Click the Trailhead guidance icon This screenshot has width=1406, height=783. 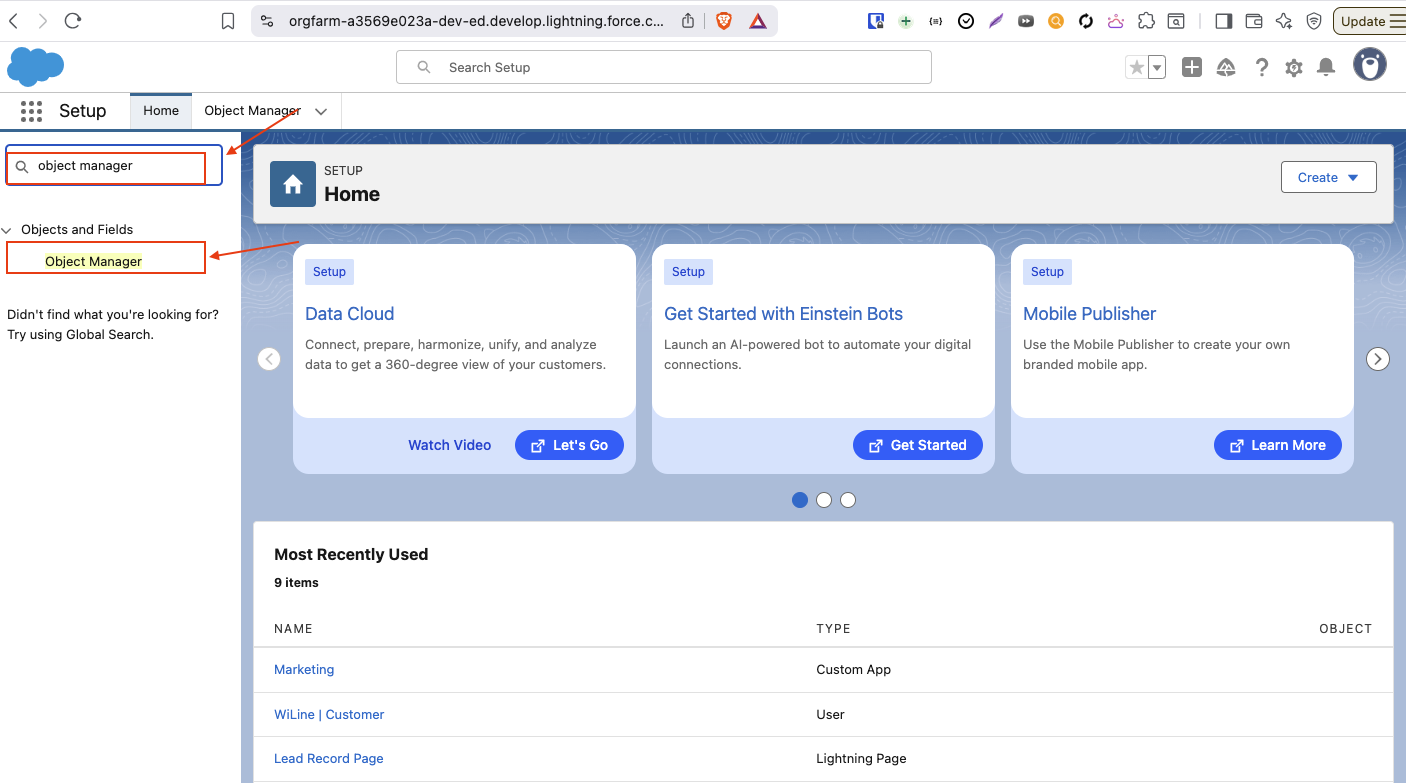(1226, 67)
